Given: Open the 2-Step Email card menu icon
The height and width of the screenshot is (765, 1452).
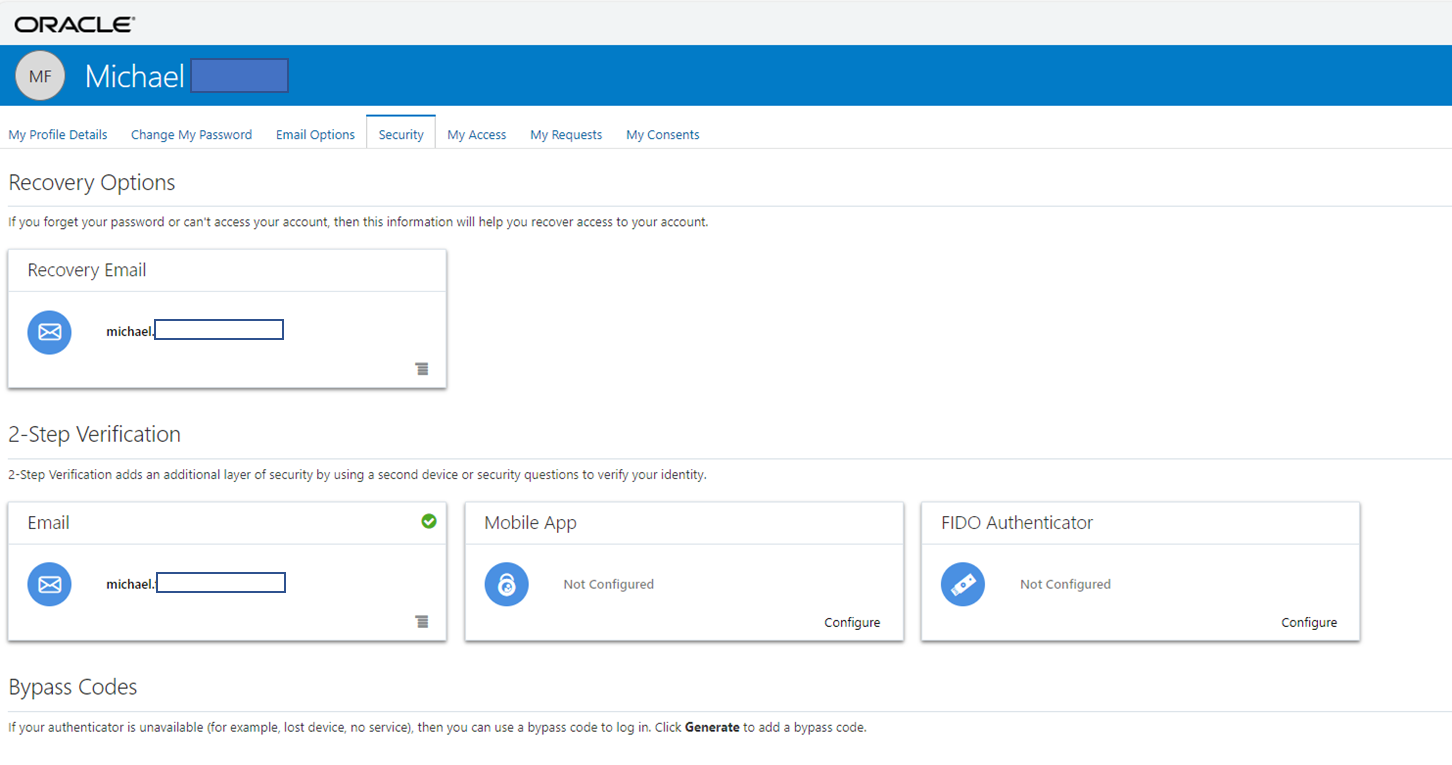Looking at the screenshot, I should [422, 622].
